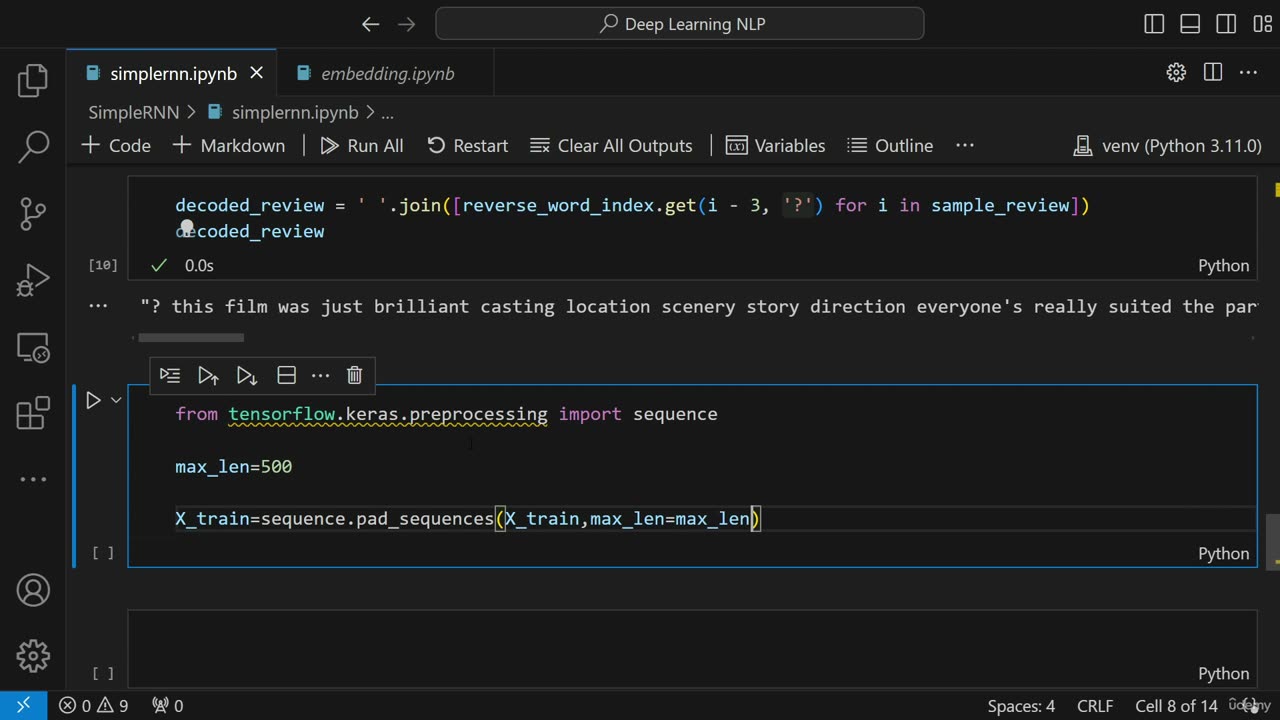Toggle the primary side bar layout icon
This screenshot has width=1280, height=720.
tap(1154, 24)
